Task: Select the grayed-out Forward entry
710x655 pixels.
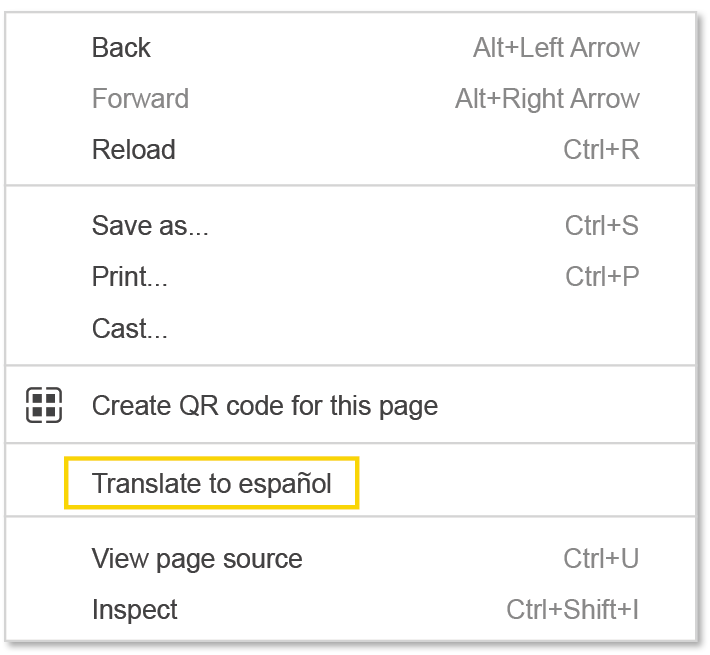Action: tap(140, 99)
